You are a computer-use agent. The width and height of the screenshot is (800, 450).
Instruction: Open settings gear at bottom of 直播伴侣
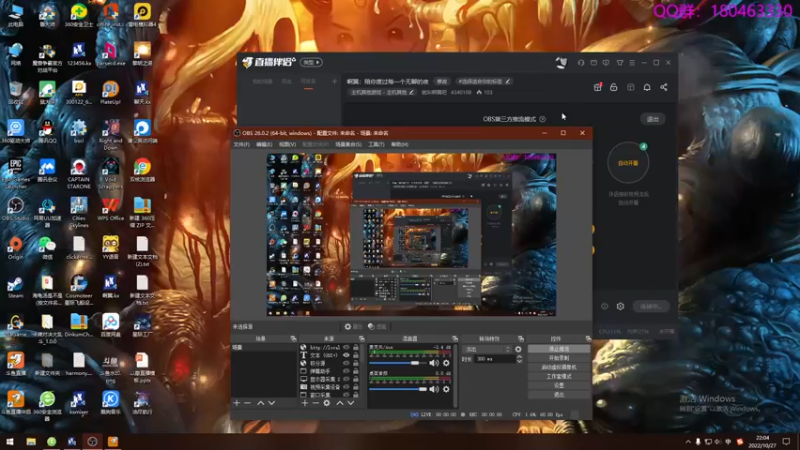point(620,307)
